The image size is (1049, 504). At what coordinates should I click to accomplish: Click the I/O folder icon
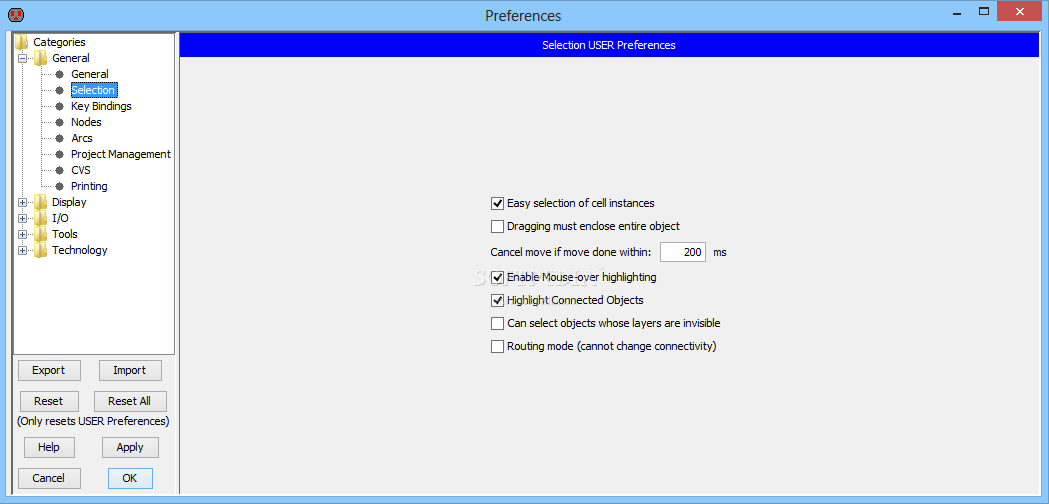[x=41, y=218]
